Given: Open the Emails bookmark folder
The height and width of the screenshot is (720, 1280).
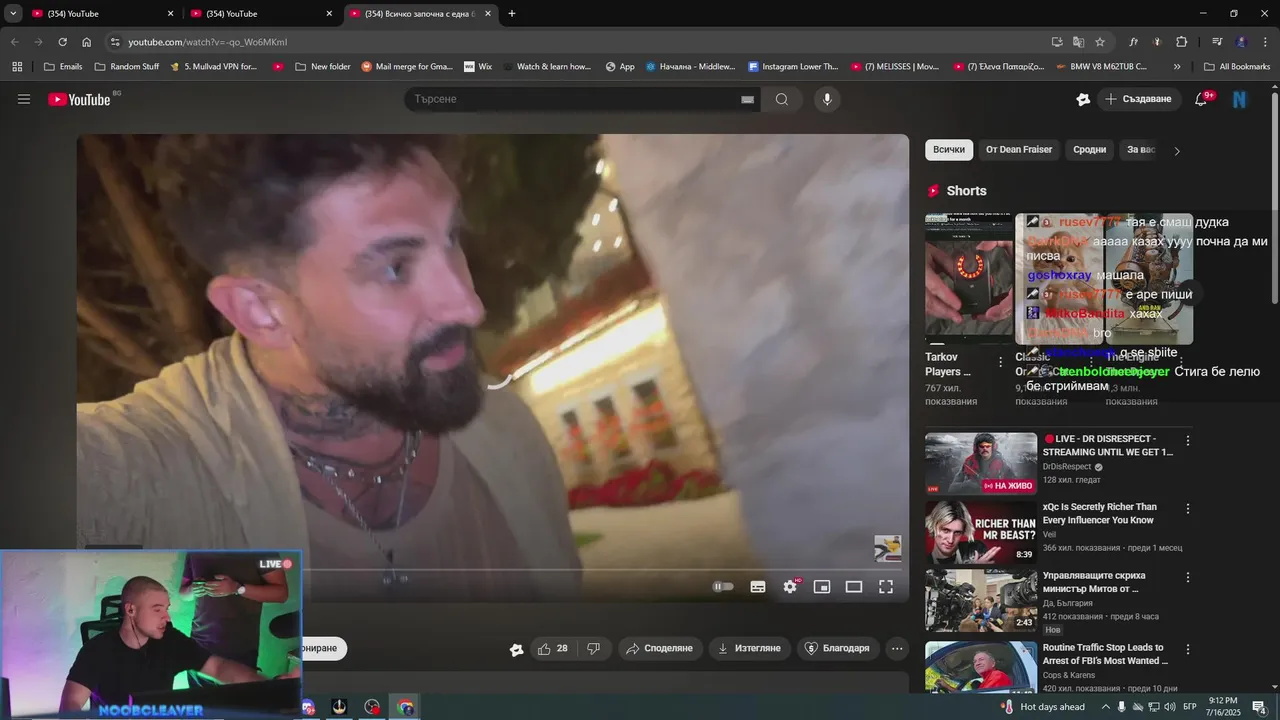Looking at the screenshot, I should pos(63,67).
